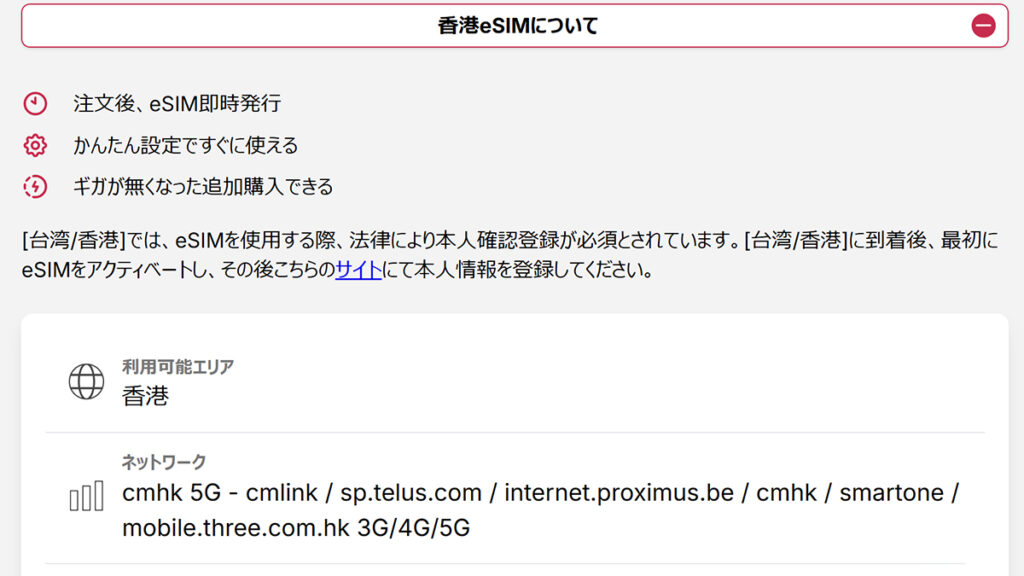Click the globe icon for 利用可能エリア
This screenshot has width=1024, height=576.
coord(86,381)
